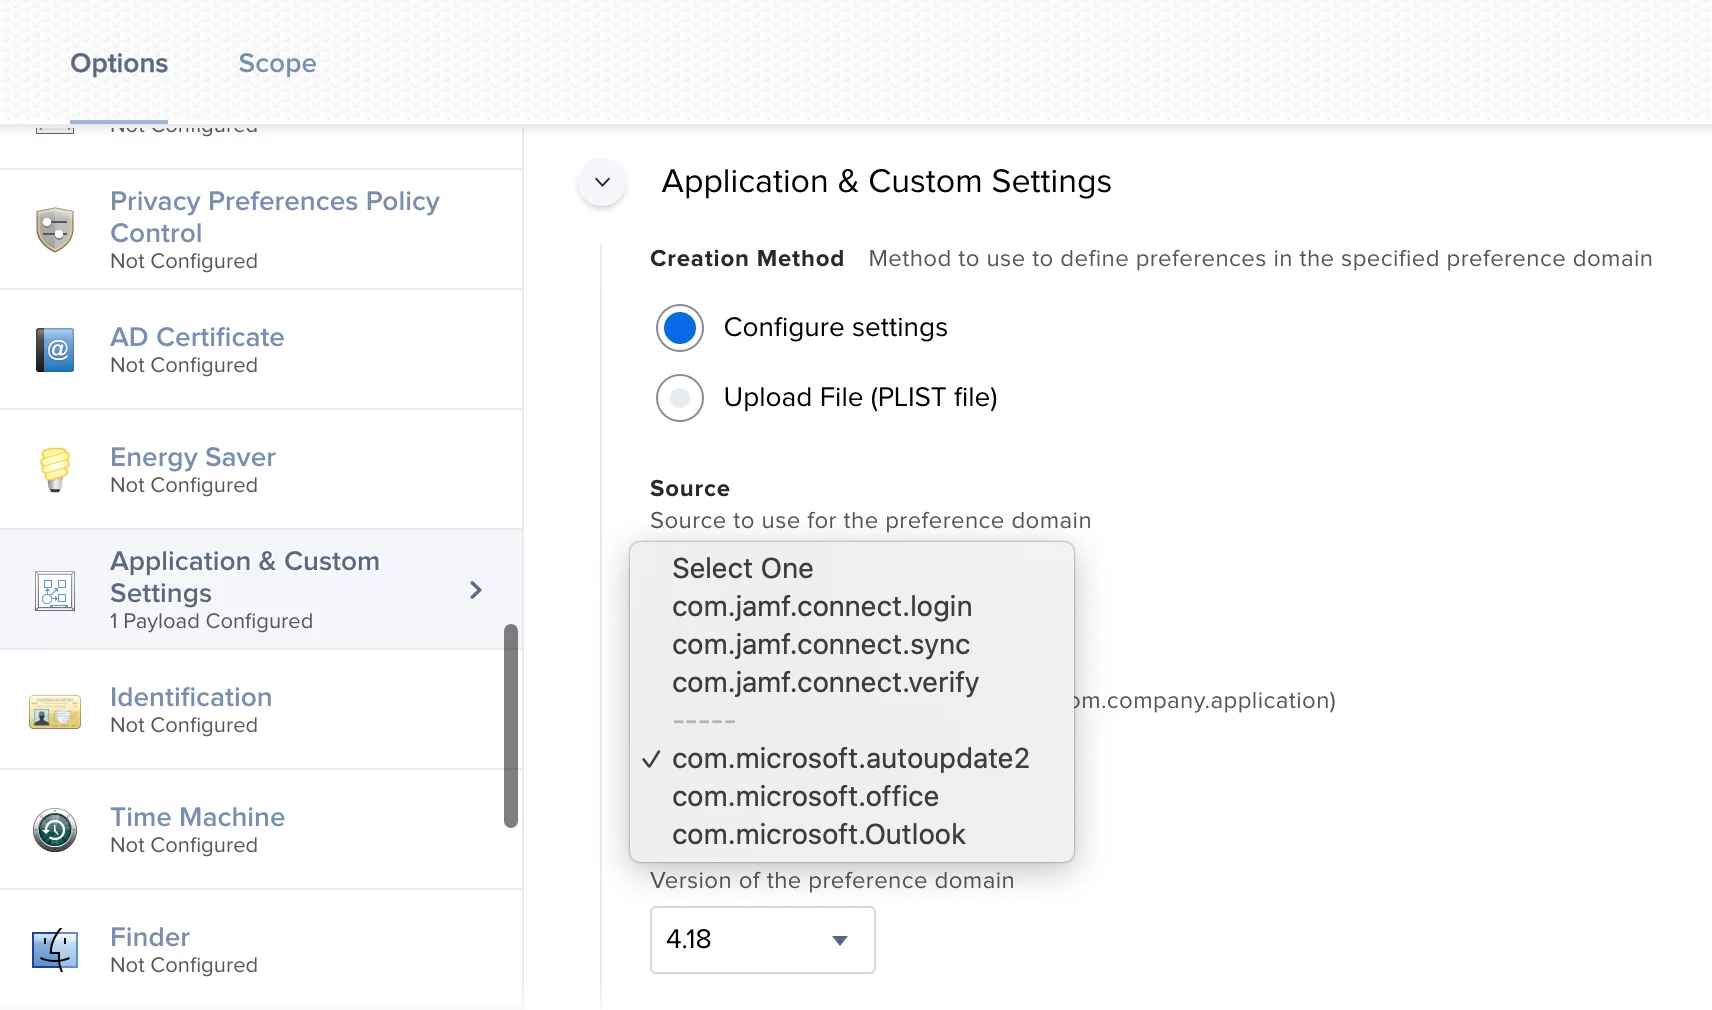Open the Privacy Preferences Policy Control payload
The height and width of the screenshot is (1010, 1712).
275,217
